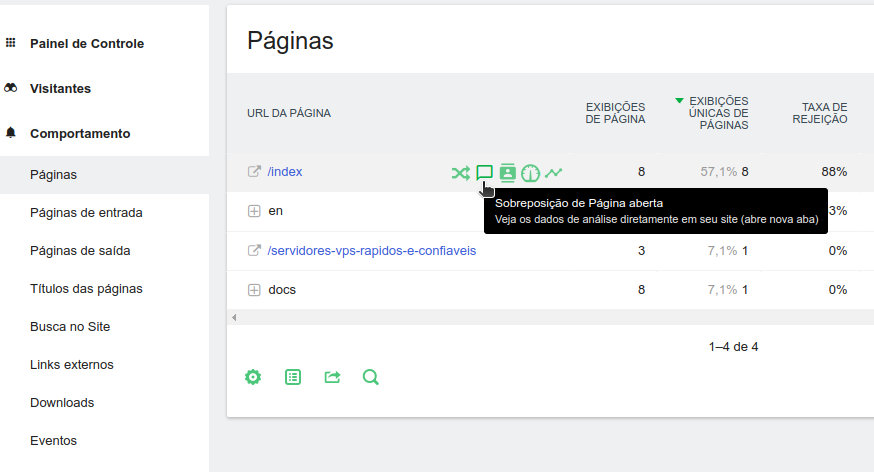Open Page Overlay icon for /index
The height and width of the screenshot is (472, 874).
(484, 173)
